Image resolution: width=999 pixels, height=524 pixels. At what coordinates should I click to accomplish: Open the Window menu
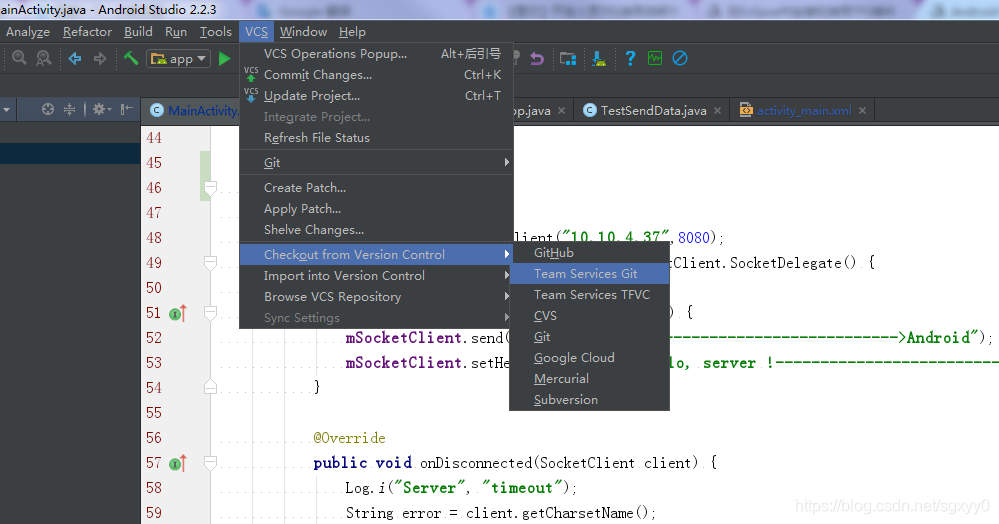(303, 32)
